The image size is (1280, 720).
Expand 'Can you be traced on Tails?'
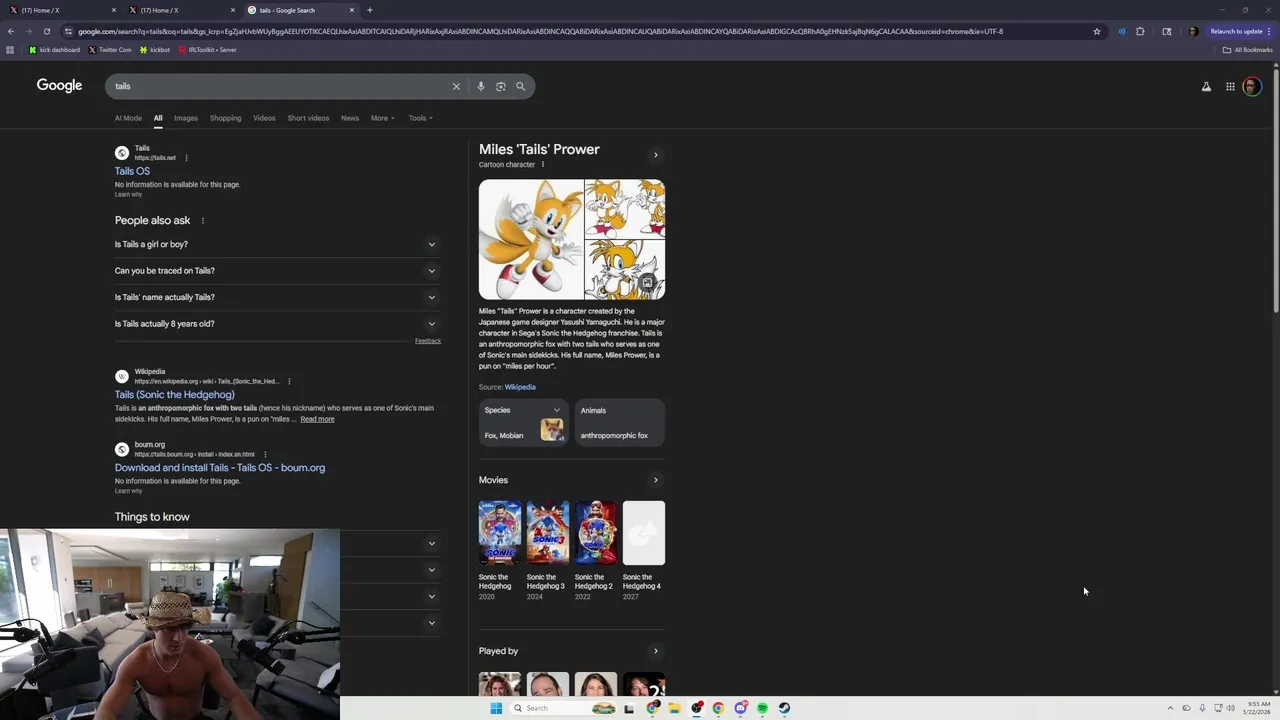point(278,271)
